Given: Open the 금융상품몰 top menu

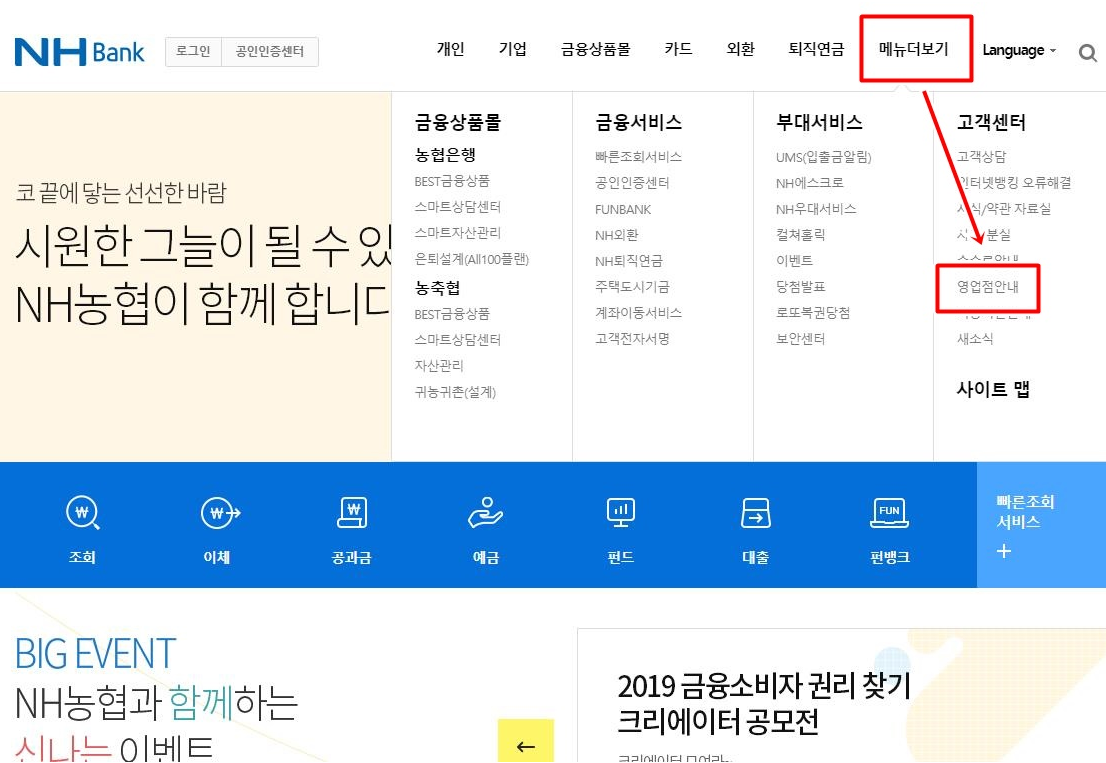Looking at the screenshot, I should [595, 49].
